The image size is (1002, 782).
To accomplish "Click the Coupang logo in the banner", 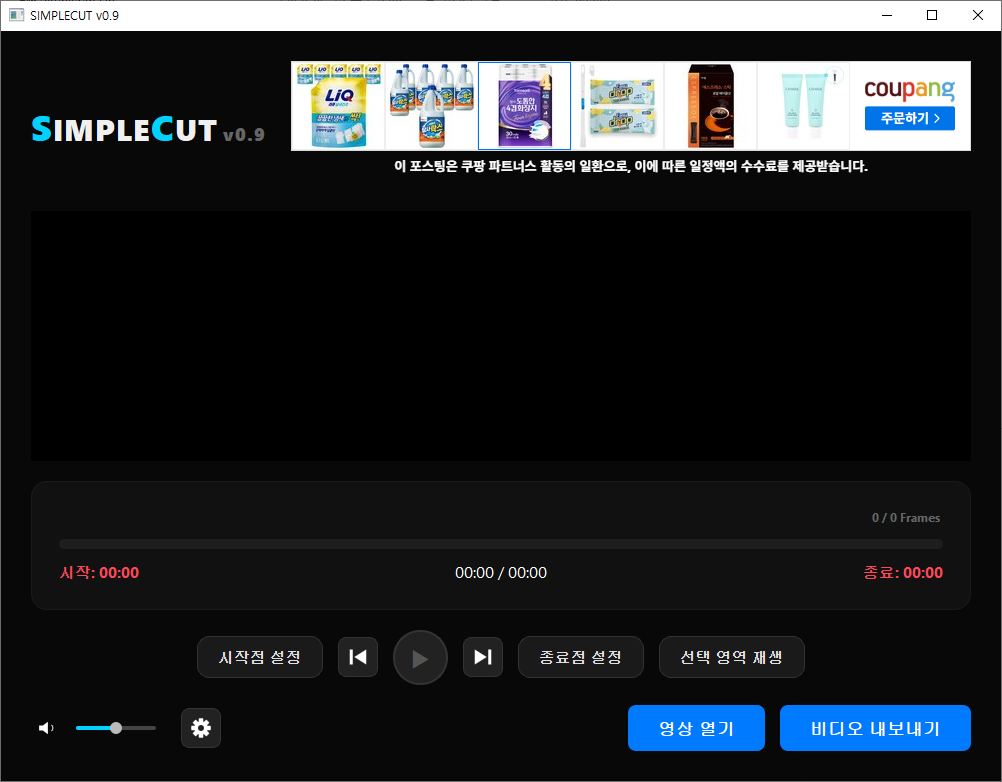I will tap(909, 89).
